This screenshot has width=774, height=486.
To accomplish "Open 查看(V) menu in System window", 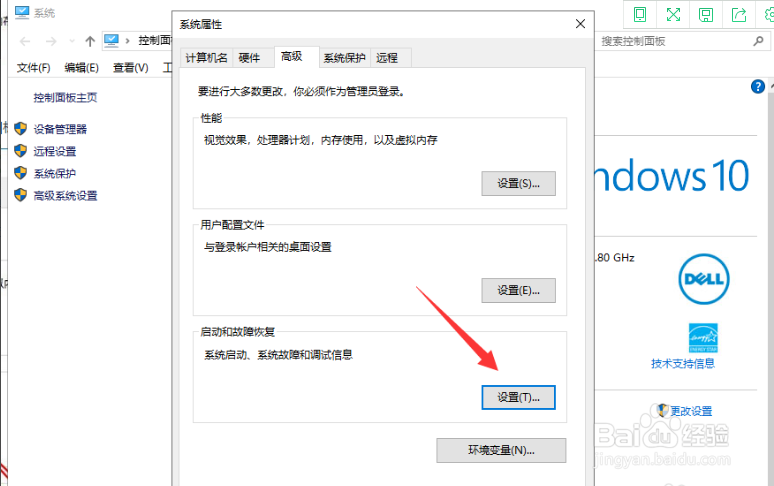I will pyautogui.click(x=131, y=68).
